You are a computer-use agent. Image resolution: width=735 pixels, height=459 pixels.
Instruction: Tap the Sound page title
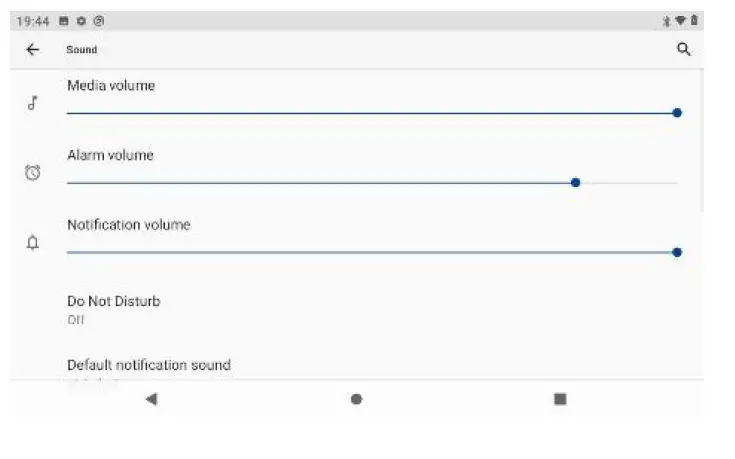click(82, 50)
